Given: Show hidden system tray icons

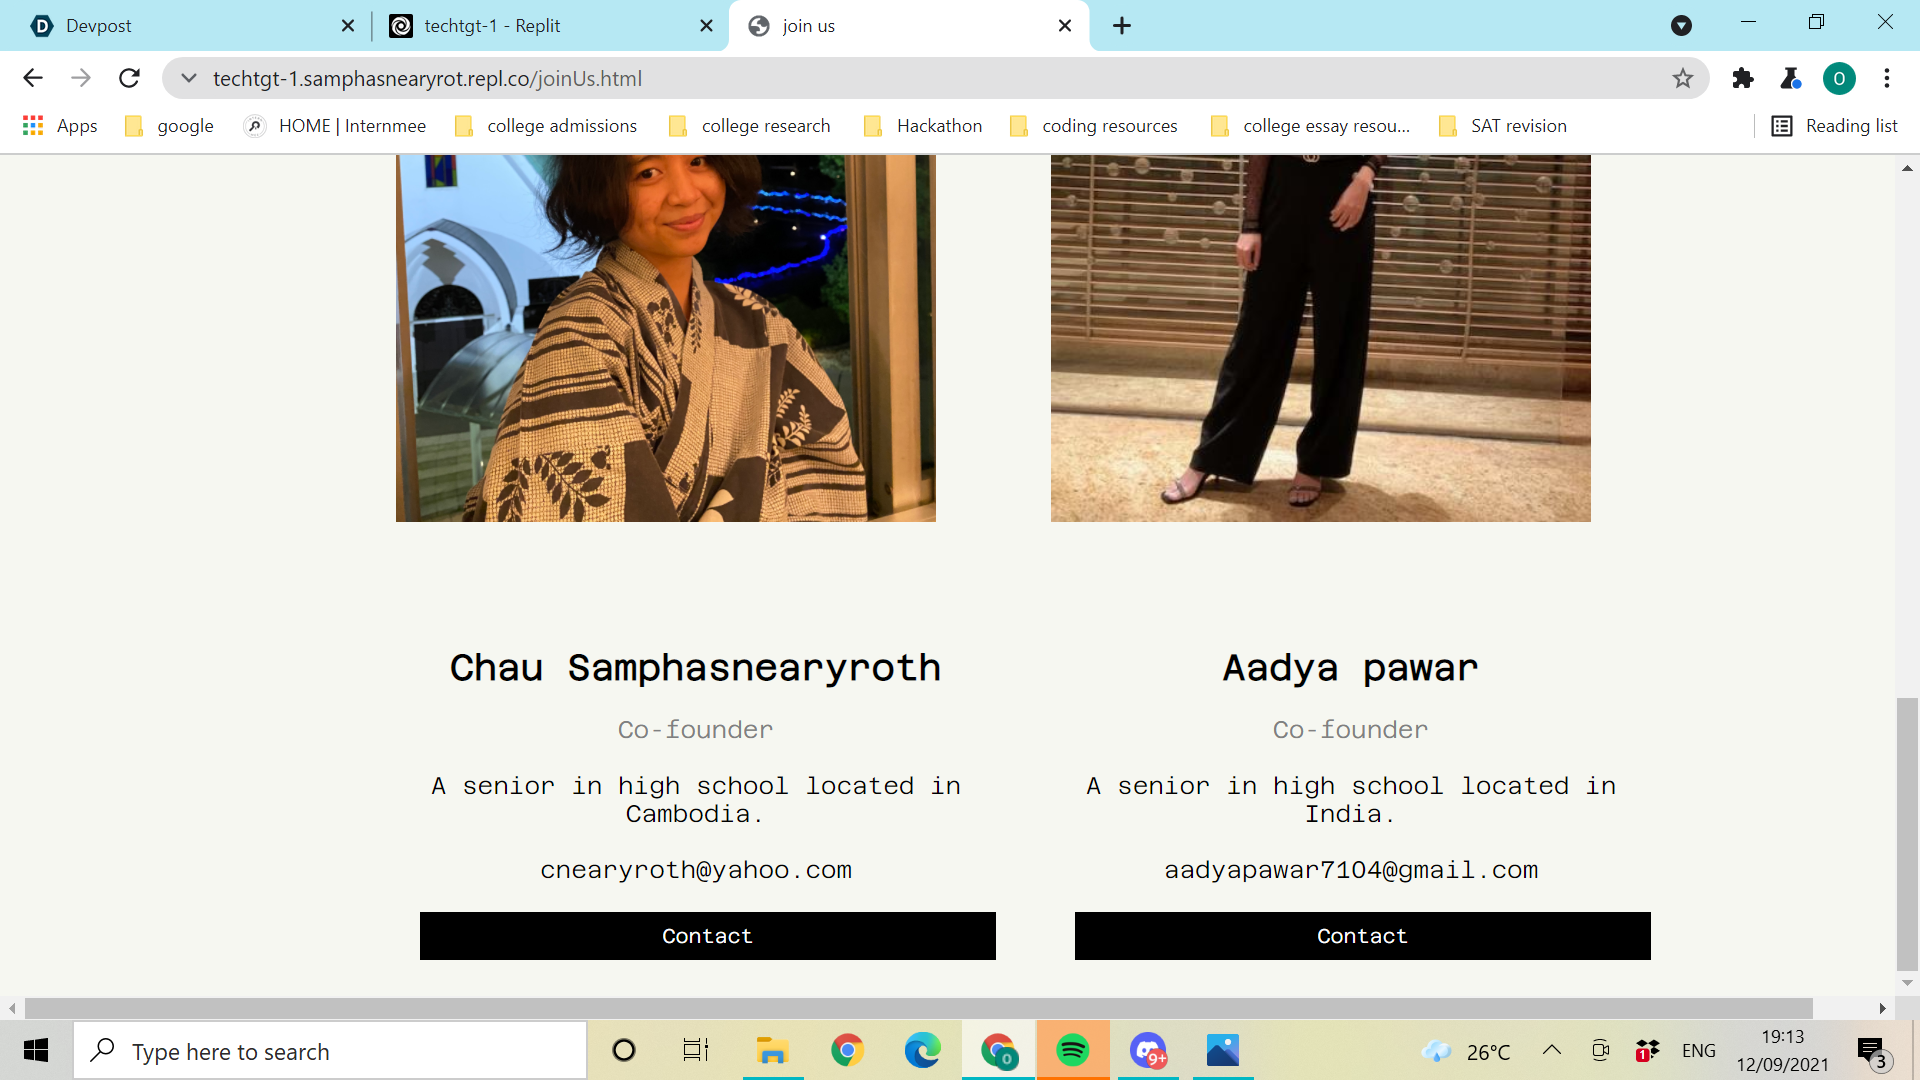Looking at the screenshot, I should (1551, 1050).
